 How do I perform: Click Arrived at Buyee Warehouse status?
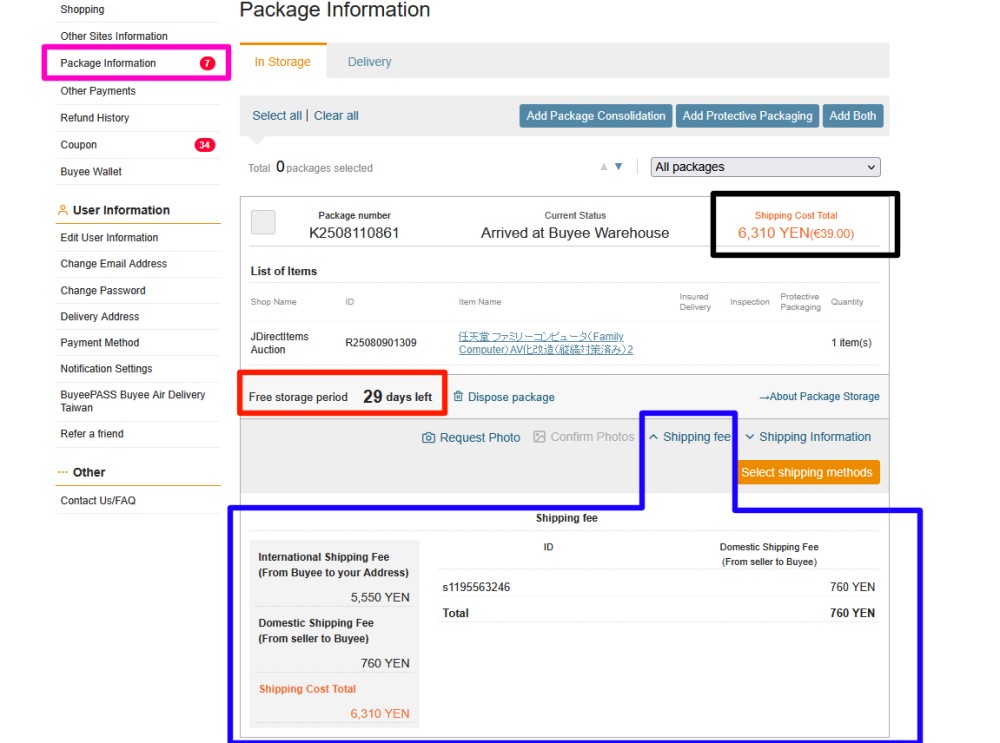[x=575, y=233]
